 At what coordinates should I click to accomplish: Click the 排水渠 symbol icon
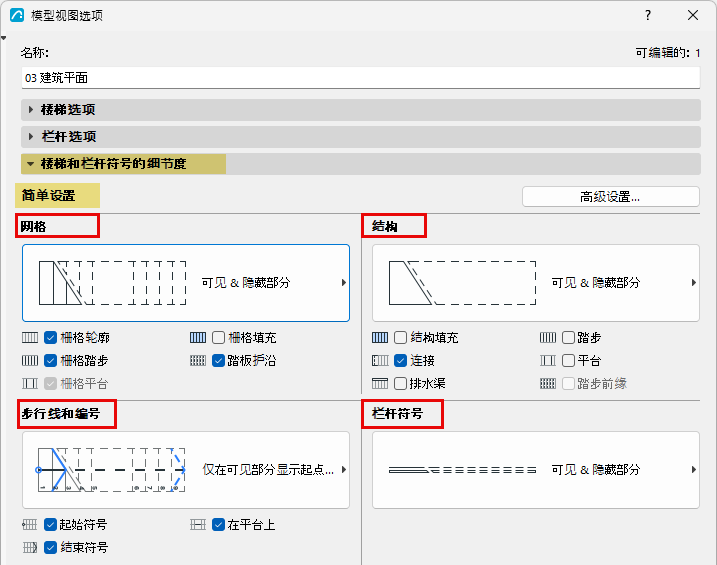[380, 384]
